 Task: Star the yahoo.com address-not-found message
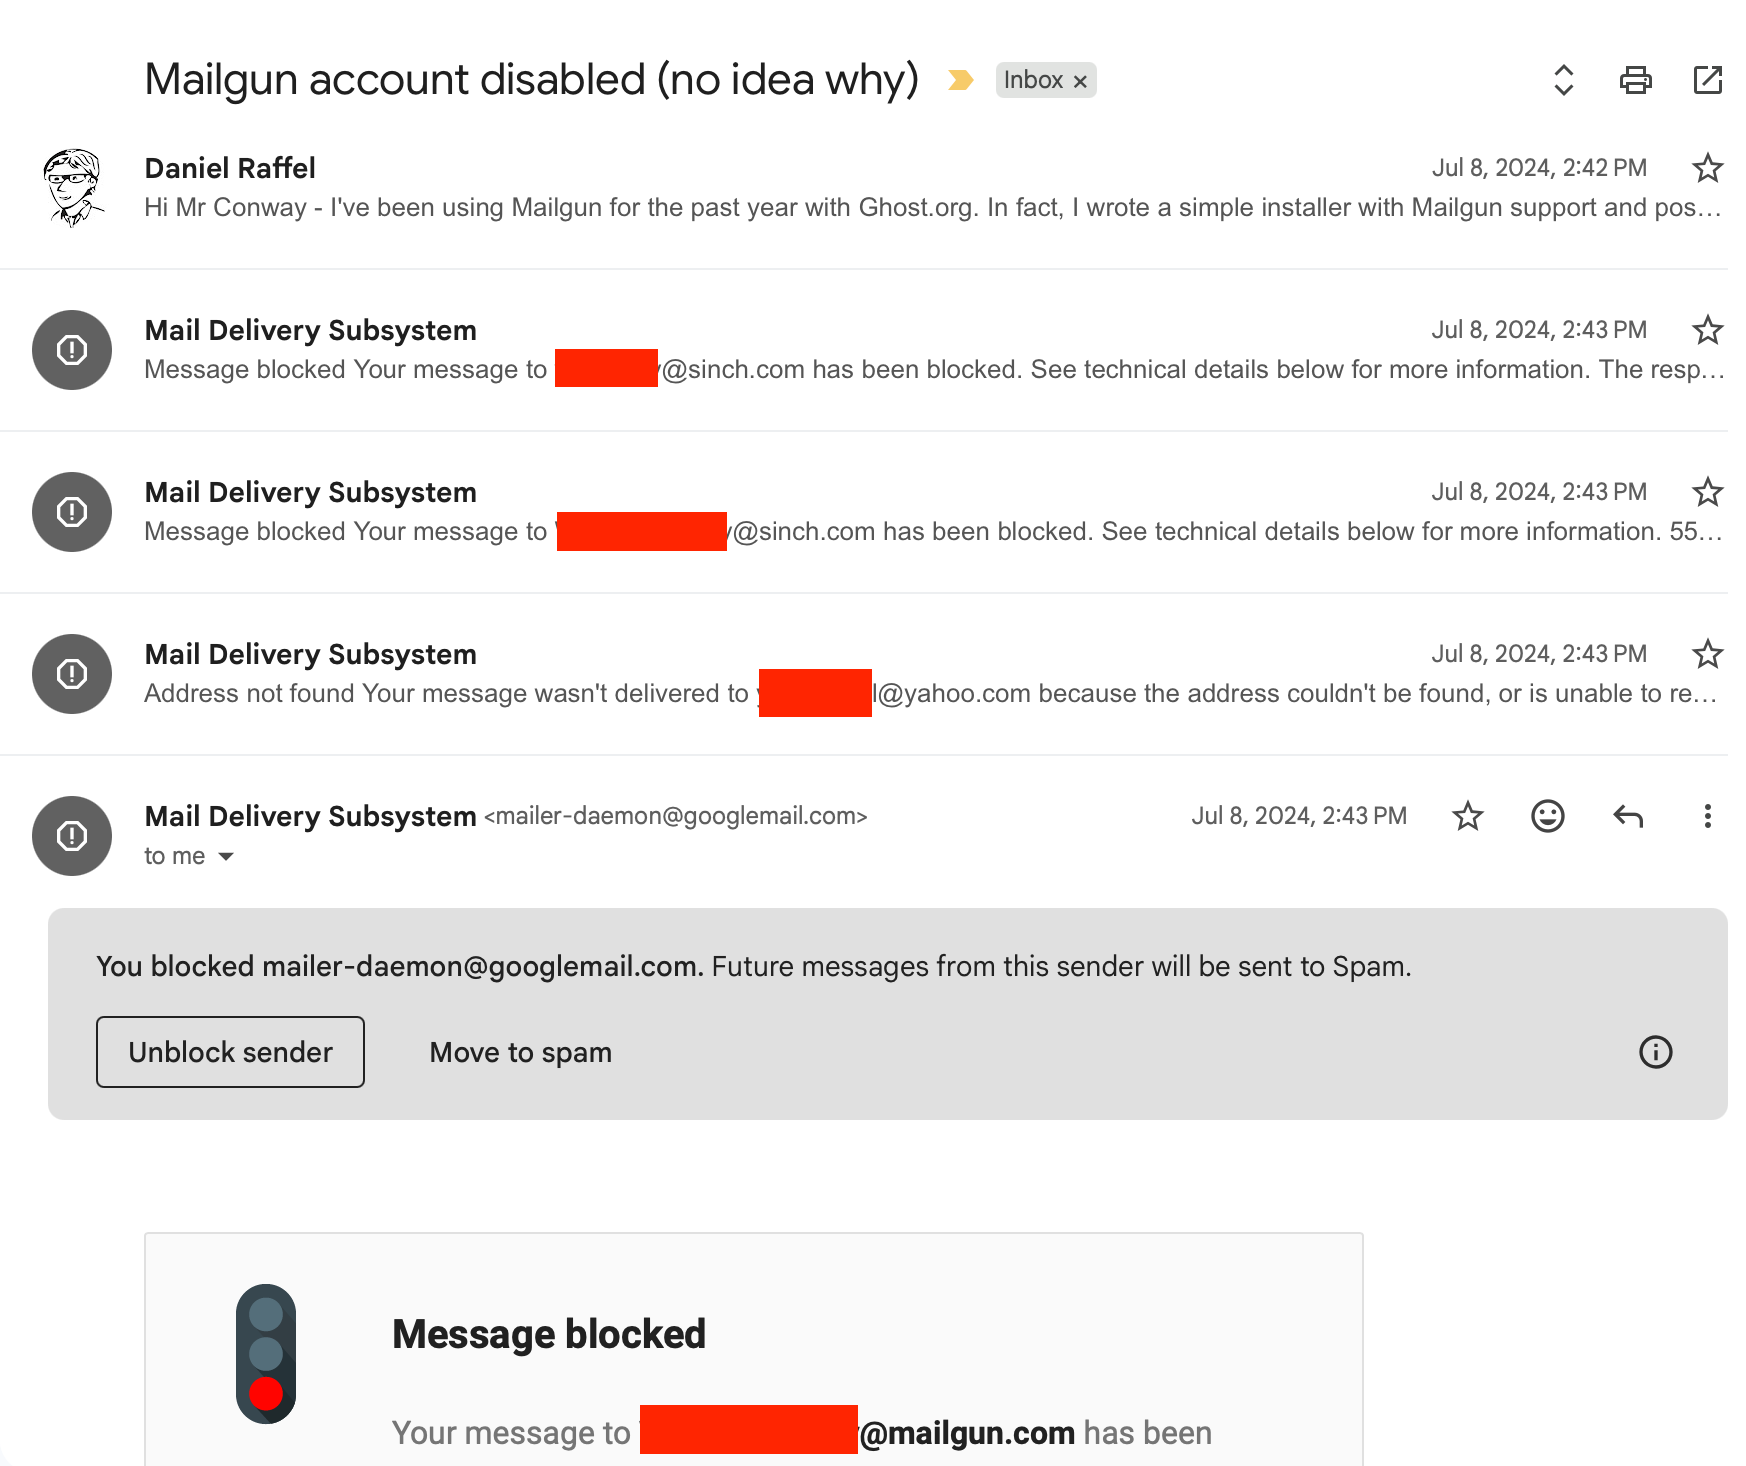tap(1707, 654)
